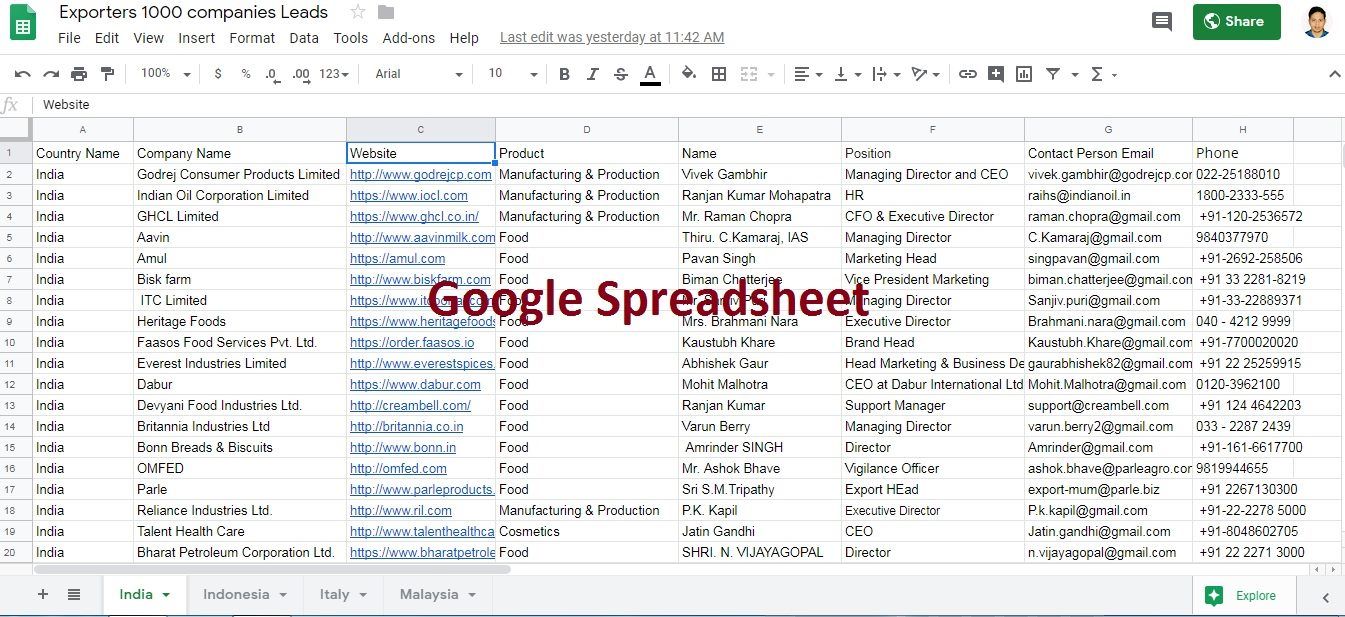Insert a comment from the toolbar
The height and width of the screenshot is (617, 1345).
[x=995, y=74]
